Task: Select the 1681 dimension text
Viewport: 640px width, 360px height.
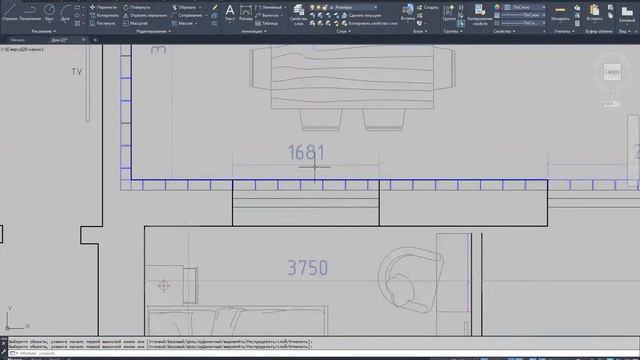Action: (x=307, y=152)
